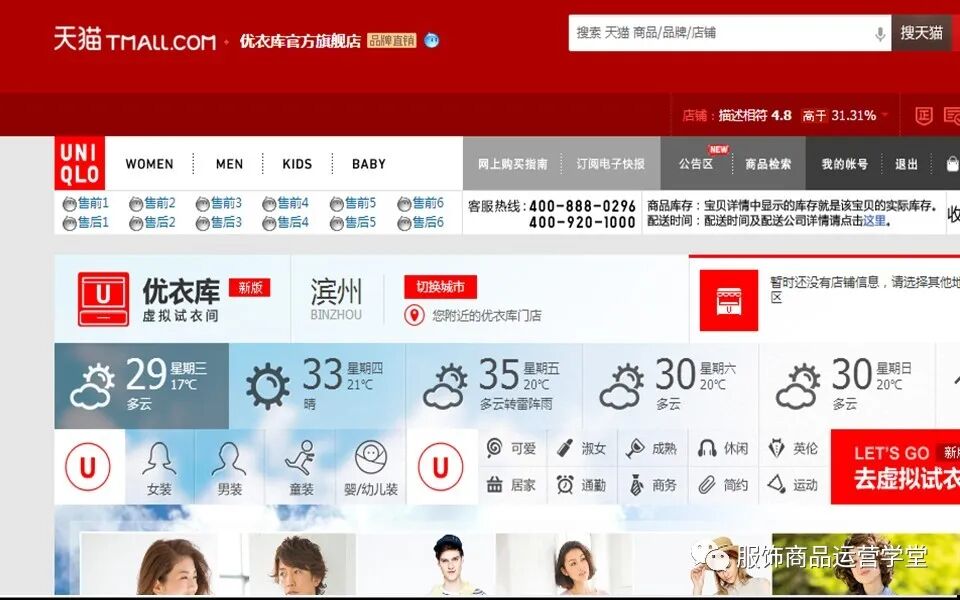Click 退出 to log out
The height and width of the screenshot is (600, 960).
click(x=907, y=164)
